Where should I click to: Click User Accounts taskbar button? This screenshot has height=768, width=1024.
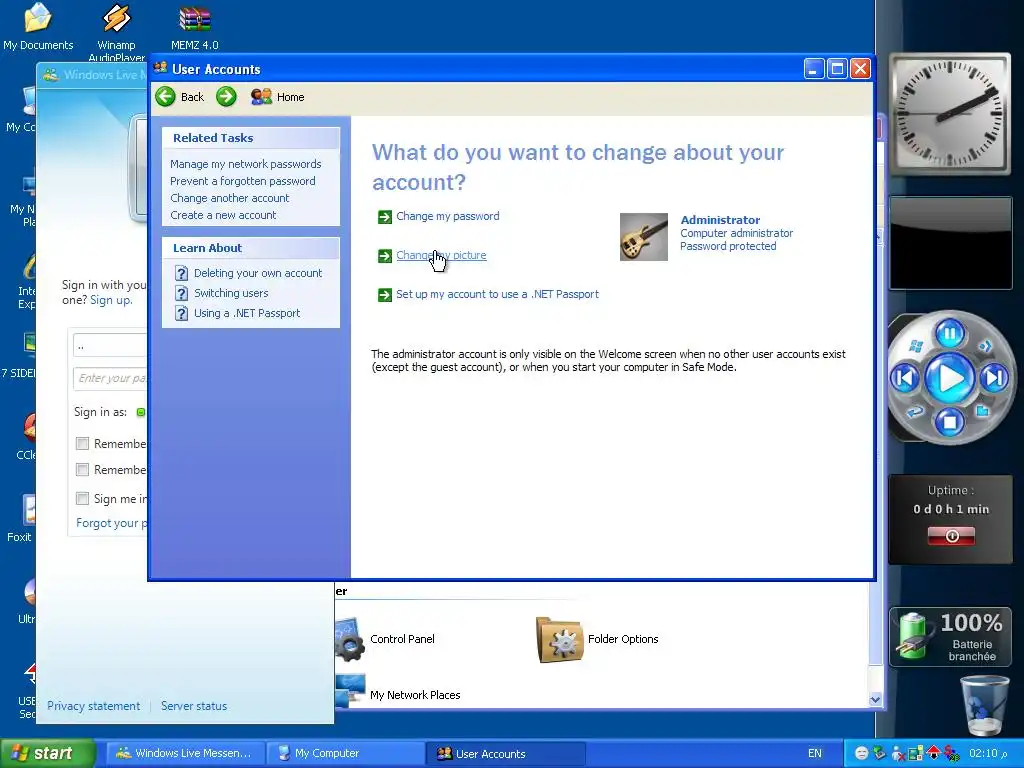click(506, 753)
